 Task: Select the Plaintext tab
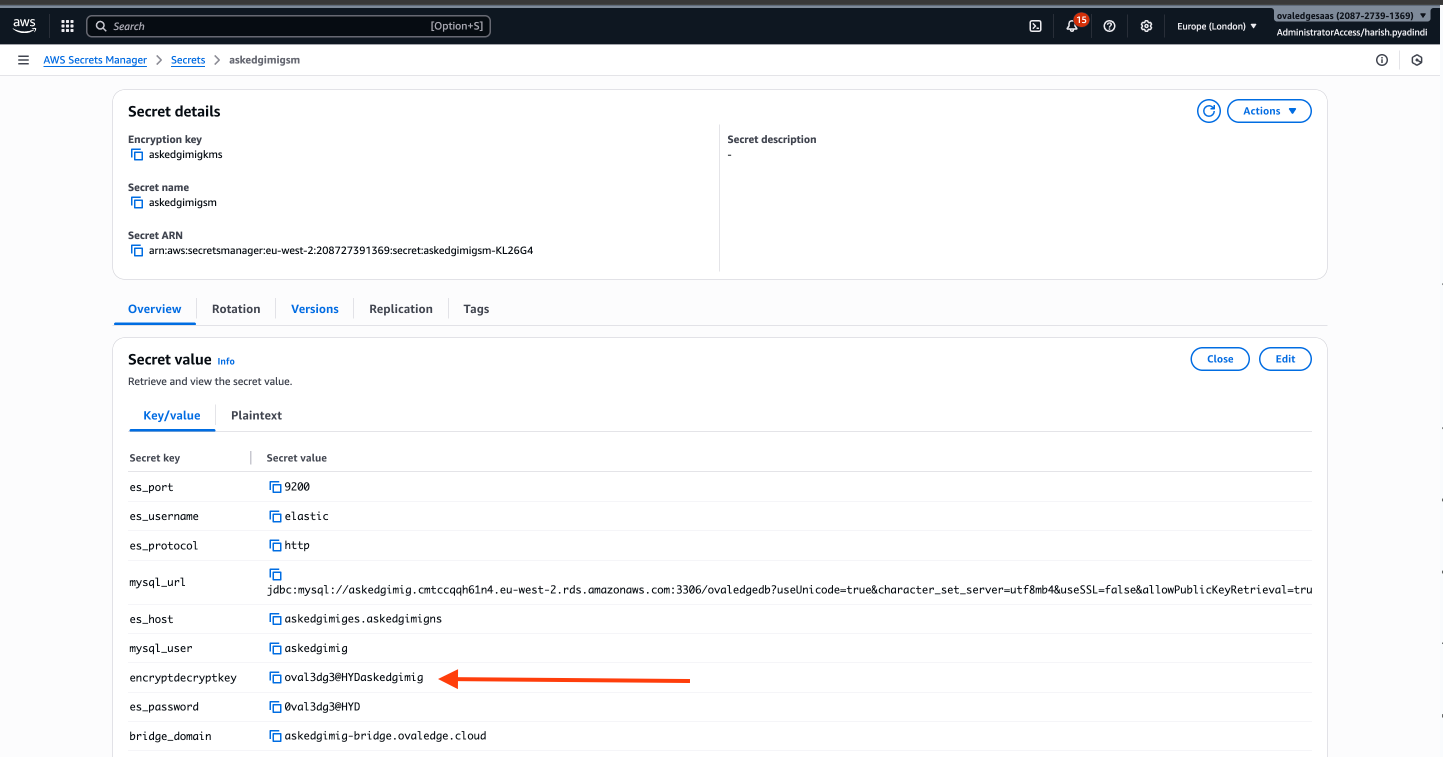tap(256, 415)
